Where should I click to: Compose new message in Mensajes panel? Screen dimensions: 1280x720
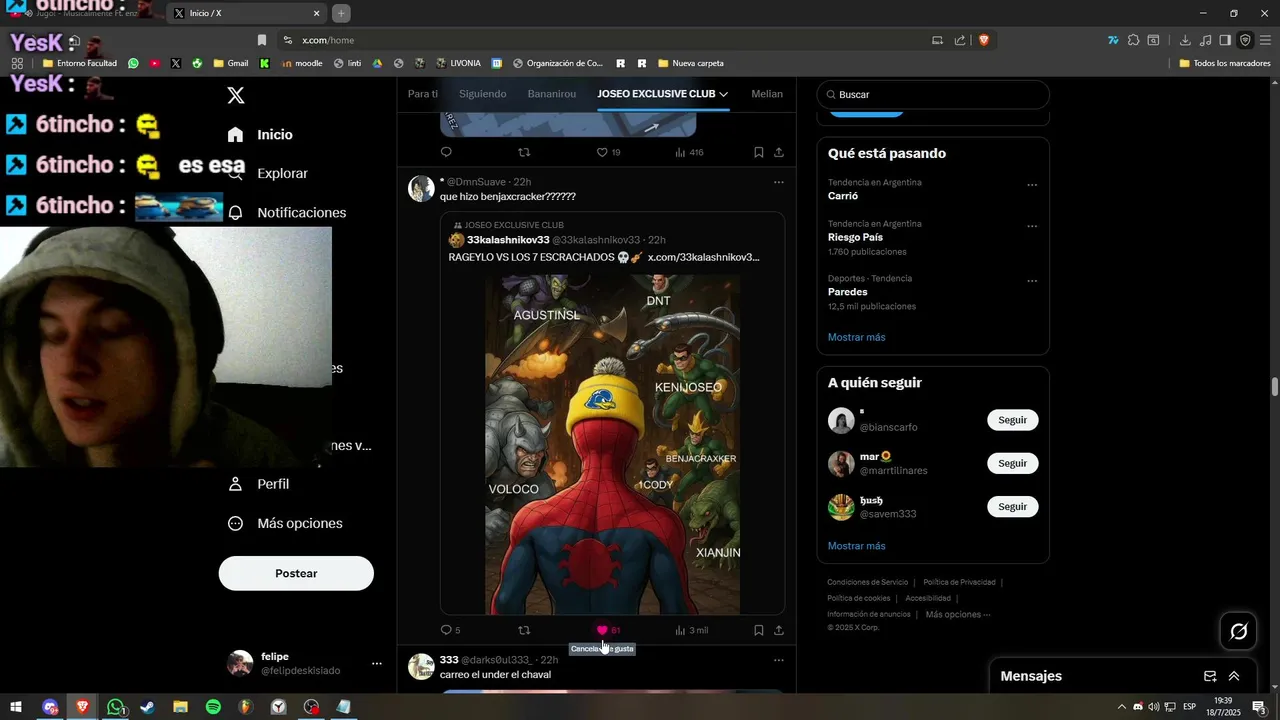pyautogui.click(x=1210, y=676)
